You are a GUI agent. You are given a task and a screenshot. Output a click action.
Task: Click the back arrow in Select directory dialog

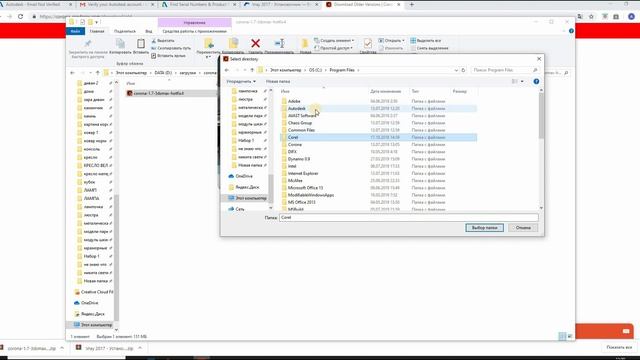click(x=227, y=70)
